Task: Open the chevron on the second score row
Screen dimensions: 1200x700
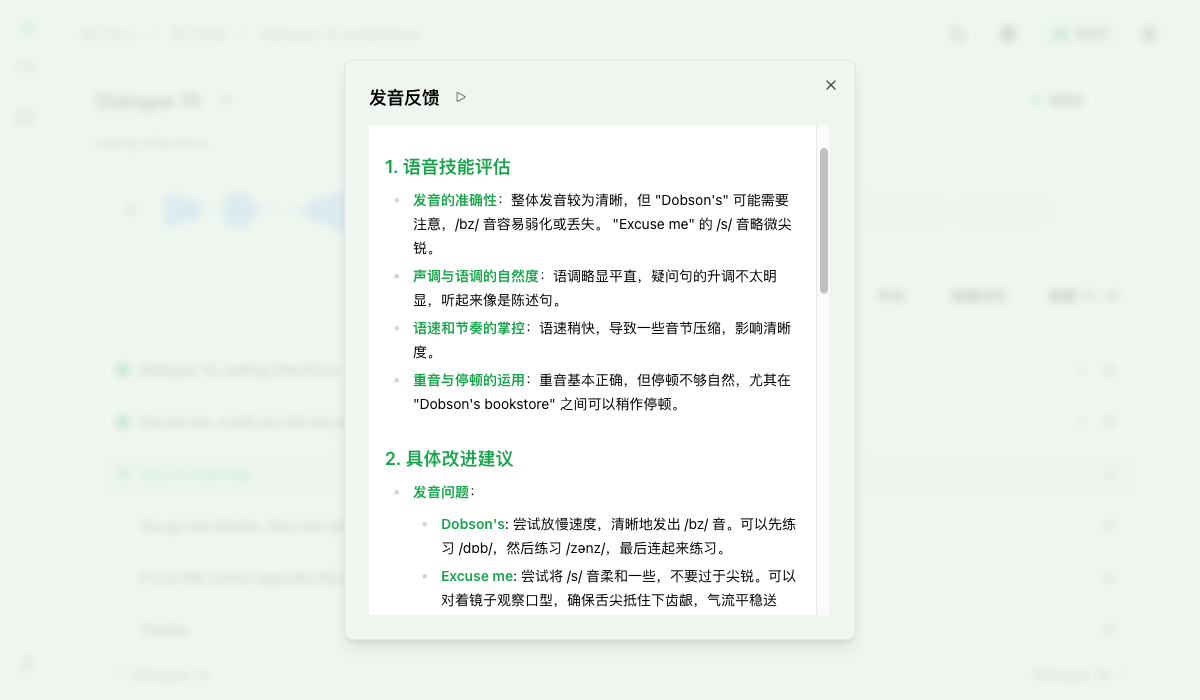Action: (1109, 421)
